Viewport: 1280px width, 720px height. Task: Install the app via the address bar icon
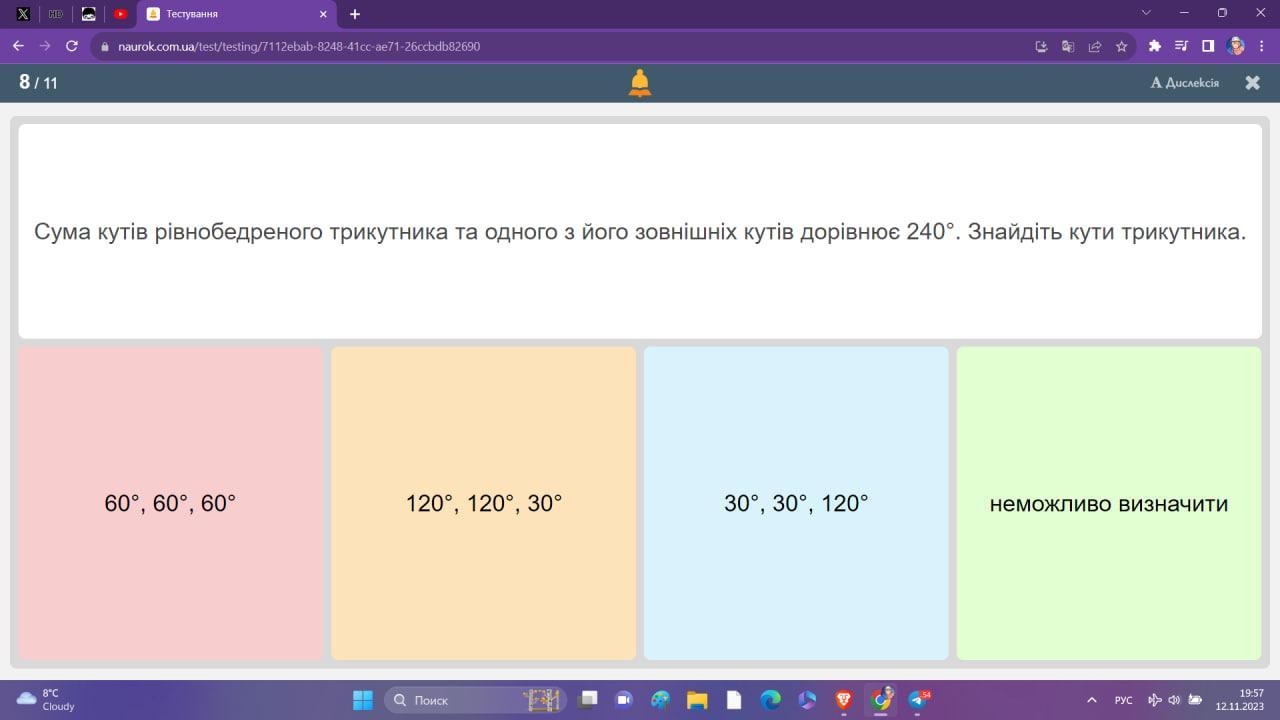click(x=1041, y=46)
